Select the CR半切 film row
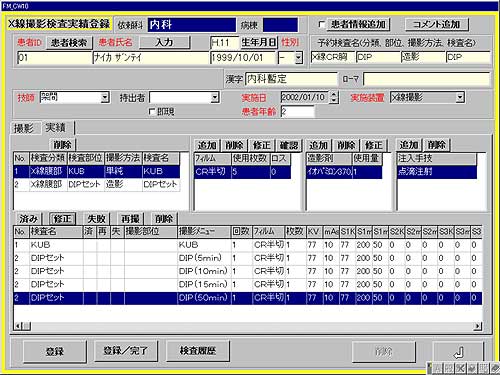This screenshot has height=375, width=500. [x=242, y=172]
